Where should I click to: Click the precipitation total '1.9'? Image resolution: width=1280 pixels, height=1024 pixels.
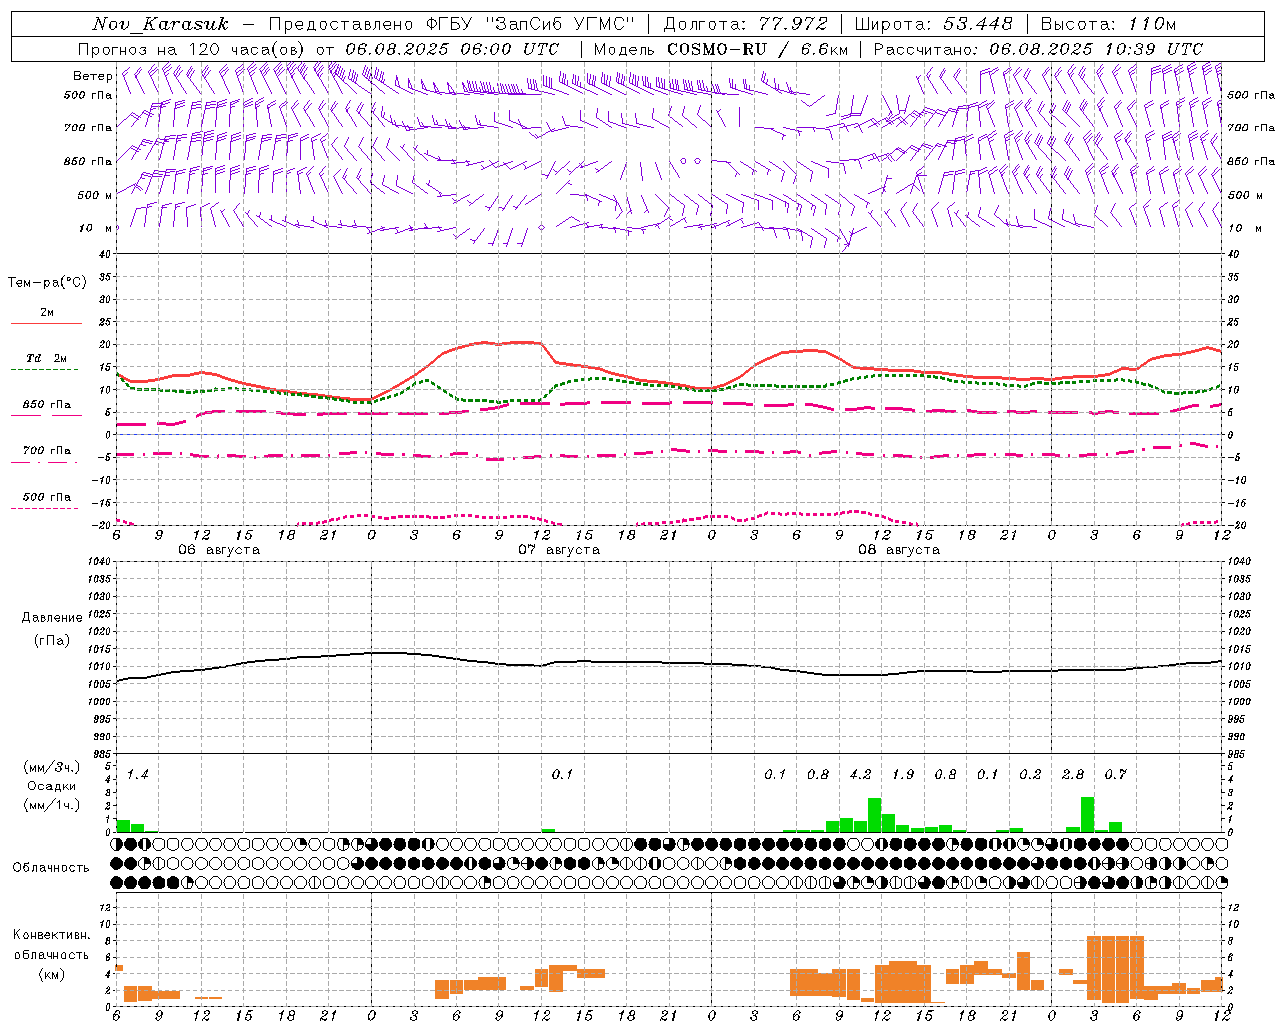[903, 775]
